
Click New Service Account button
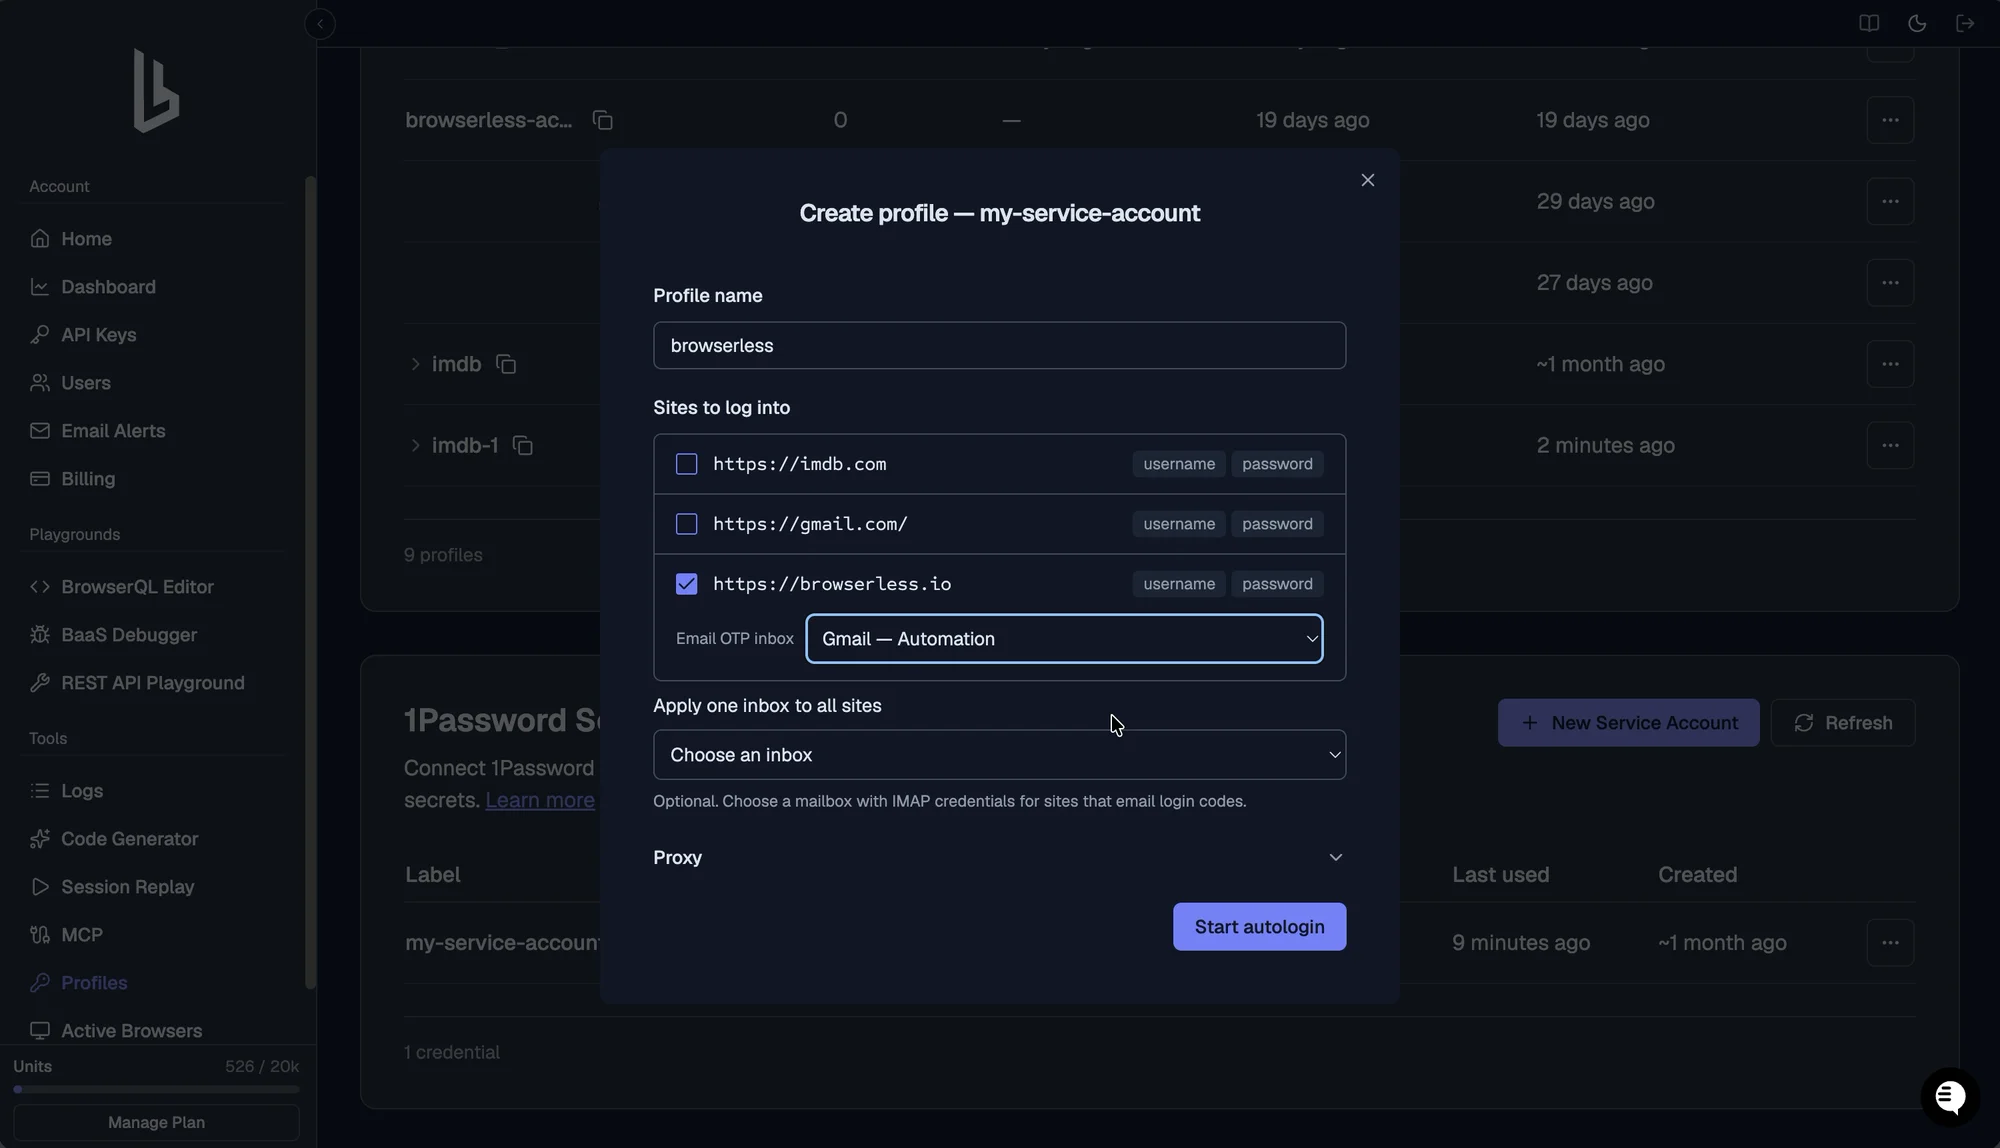pyautogui.click(x=1628, y=723)
